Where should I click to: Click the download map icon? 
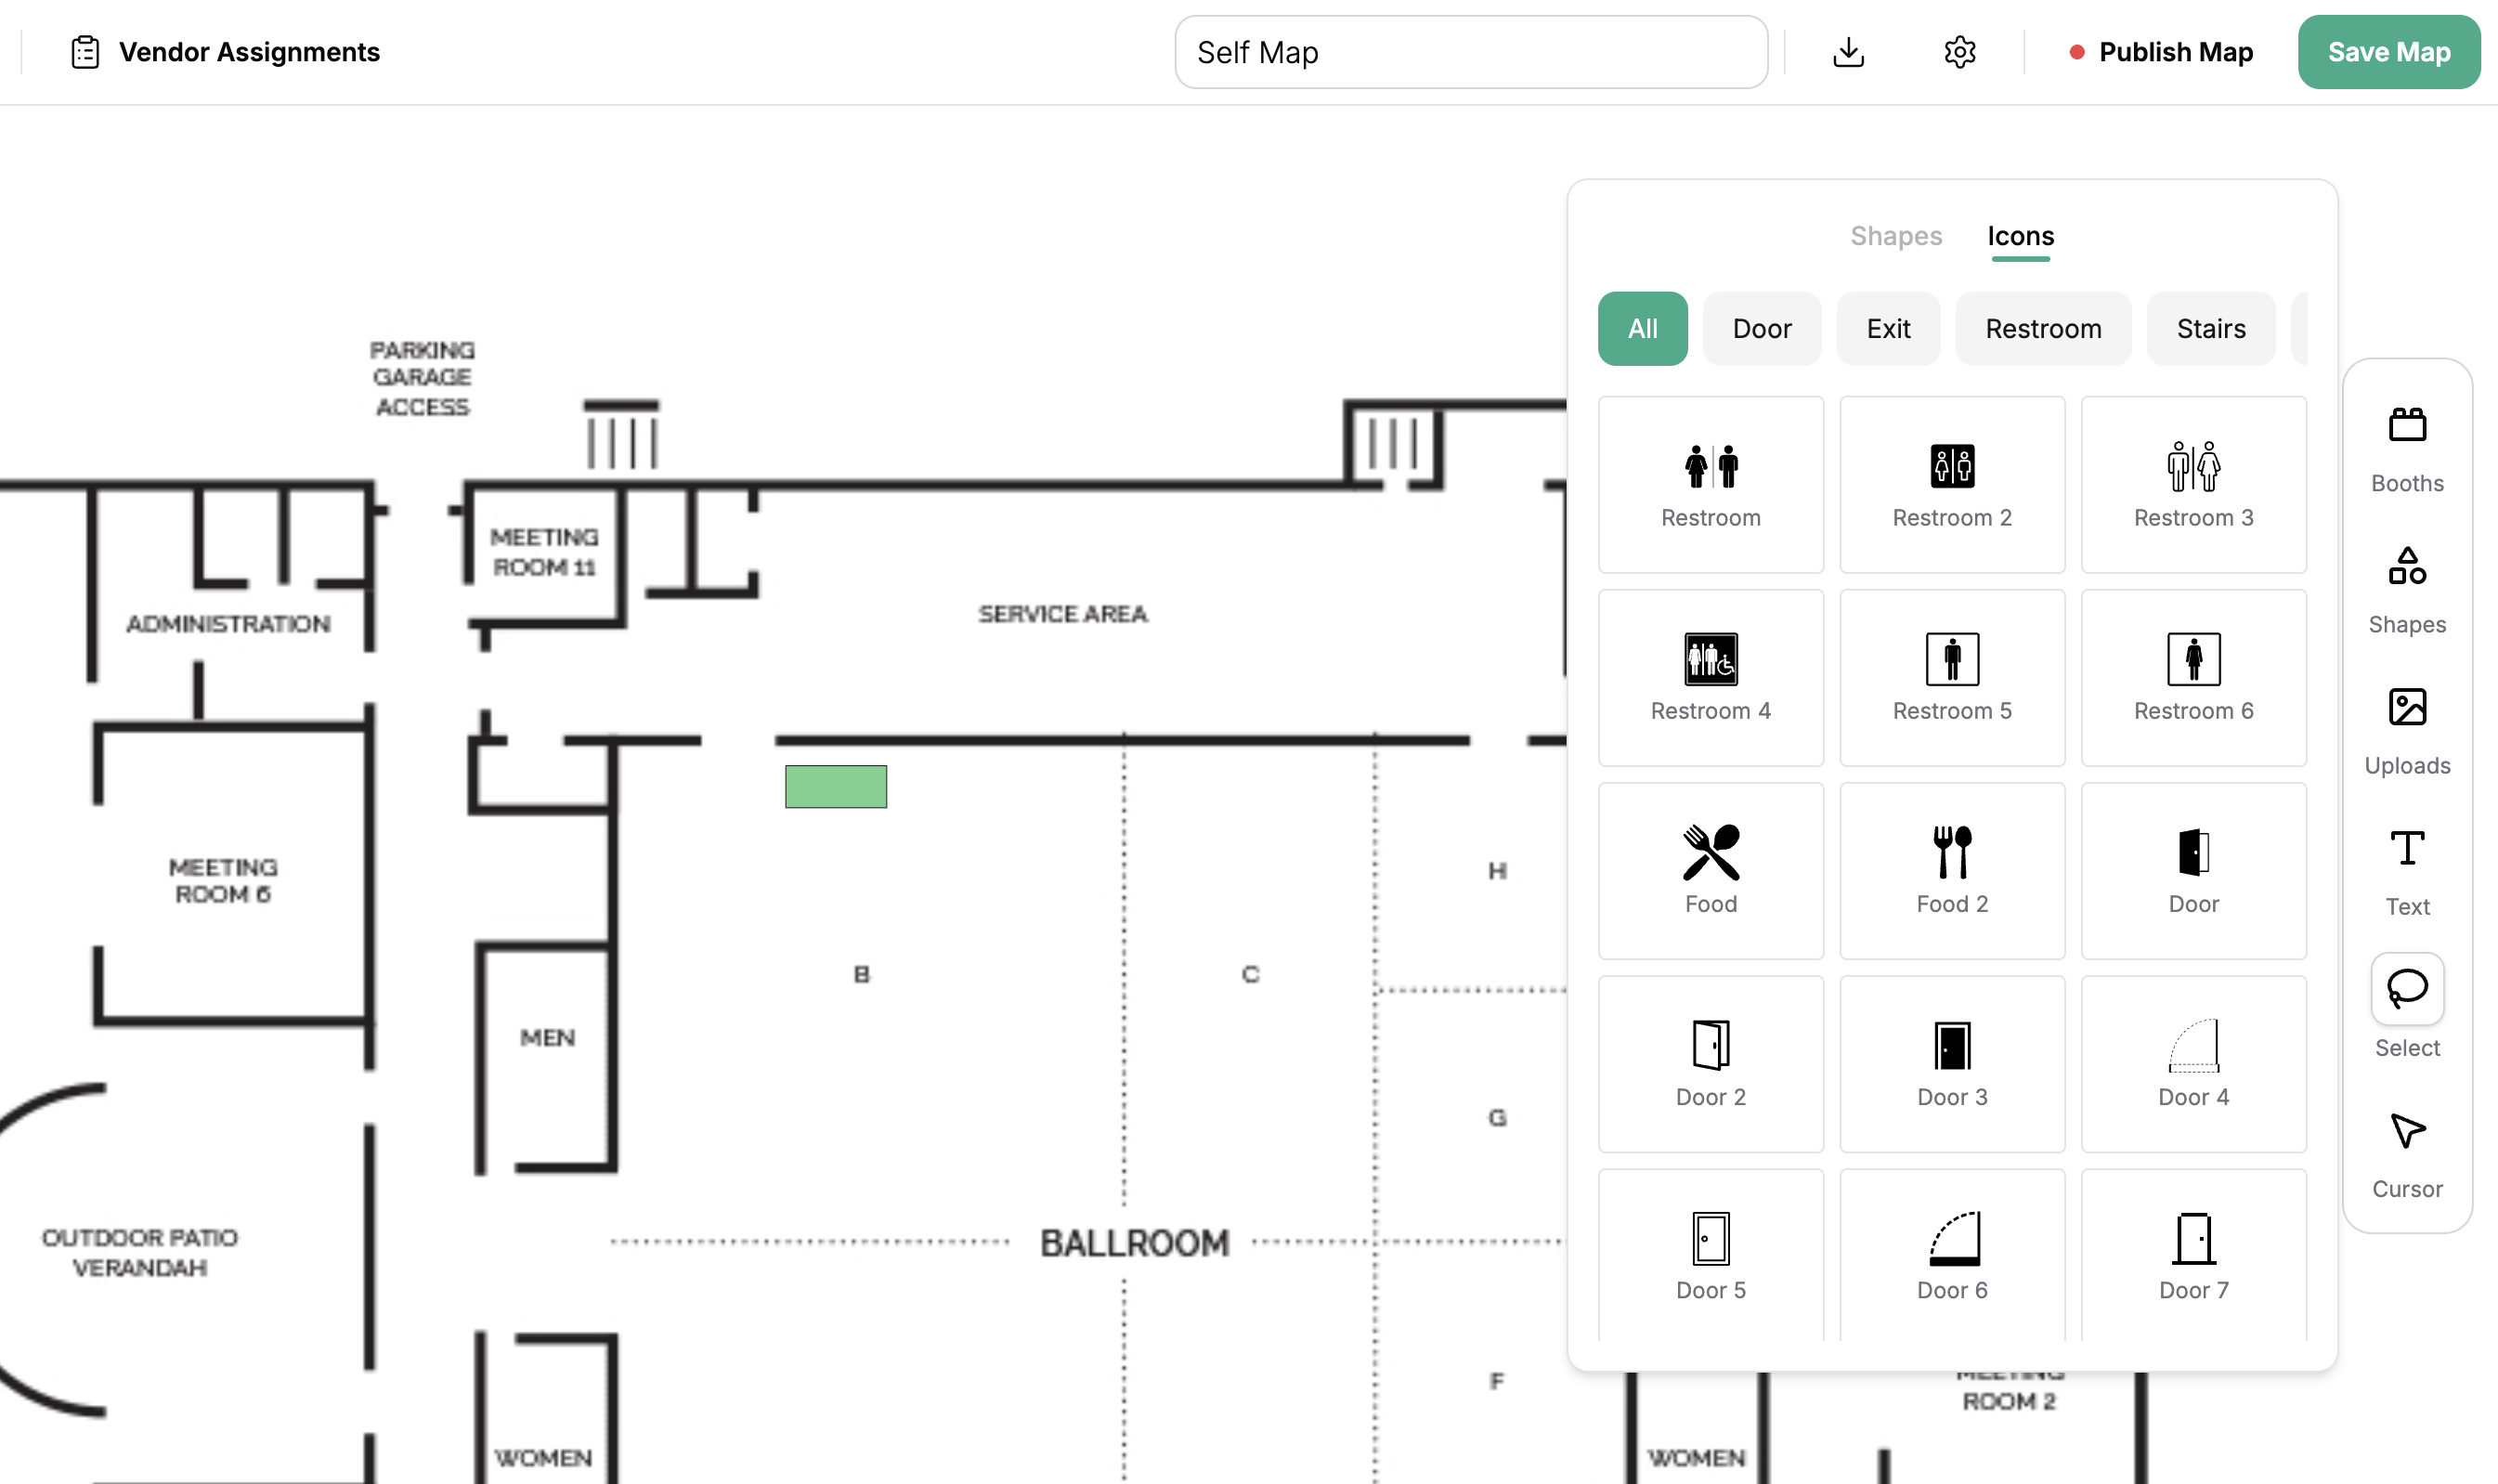point(1848,52)
